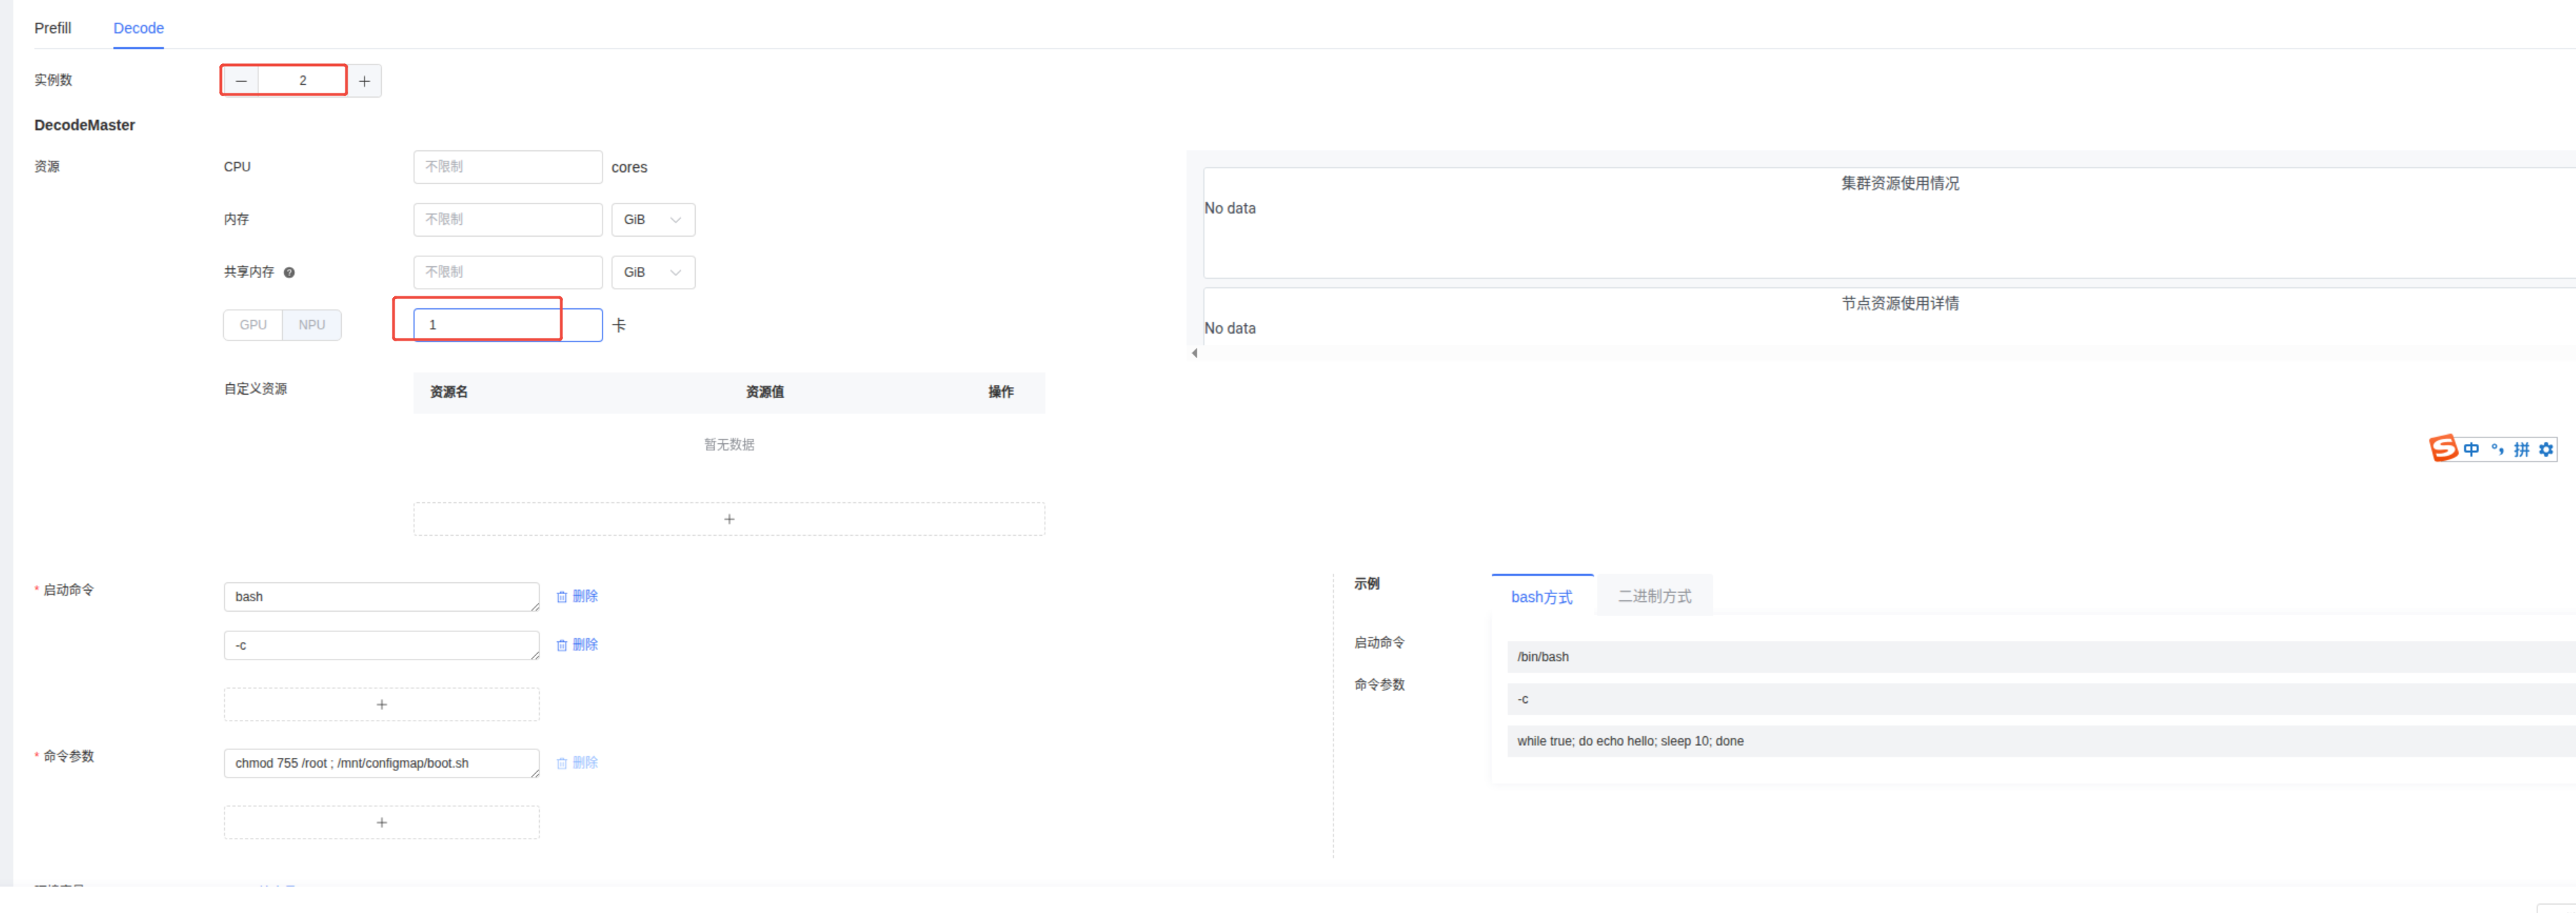Add another startup command entry

coord(381,705)
